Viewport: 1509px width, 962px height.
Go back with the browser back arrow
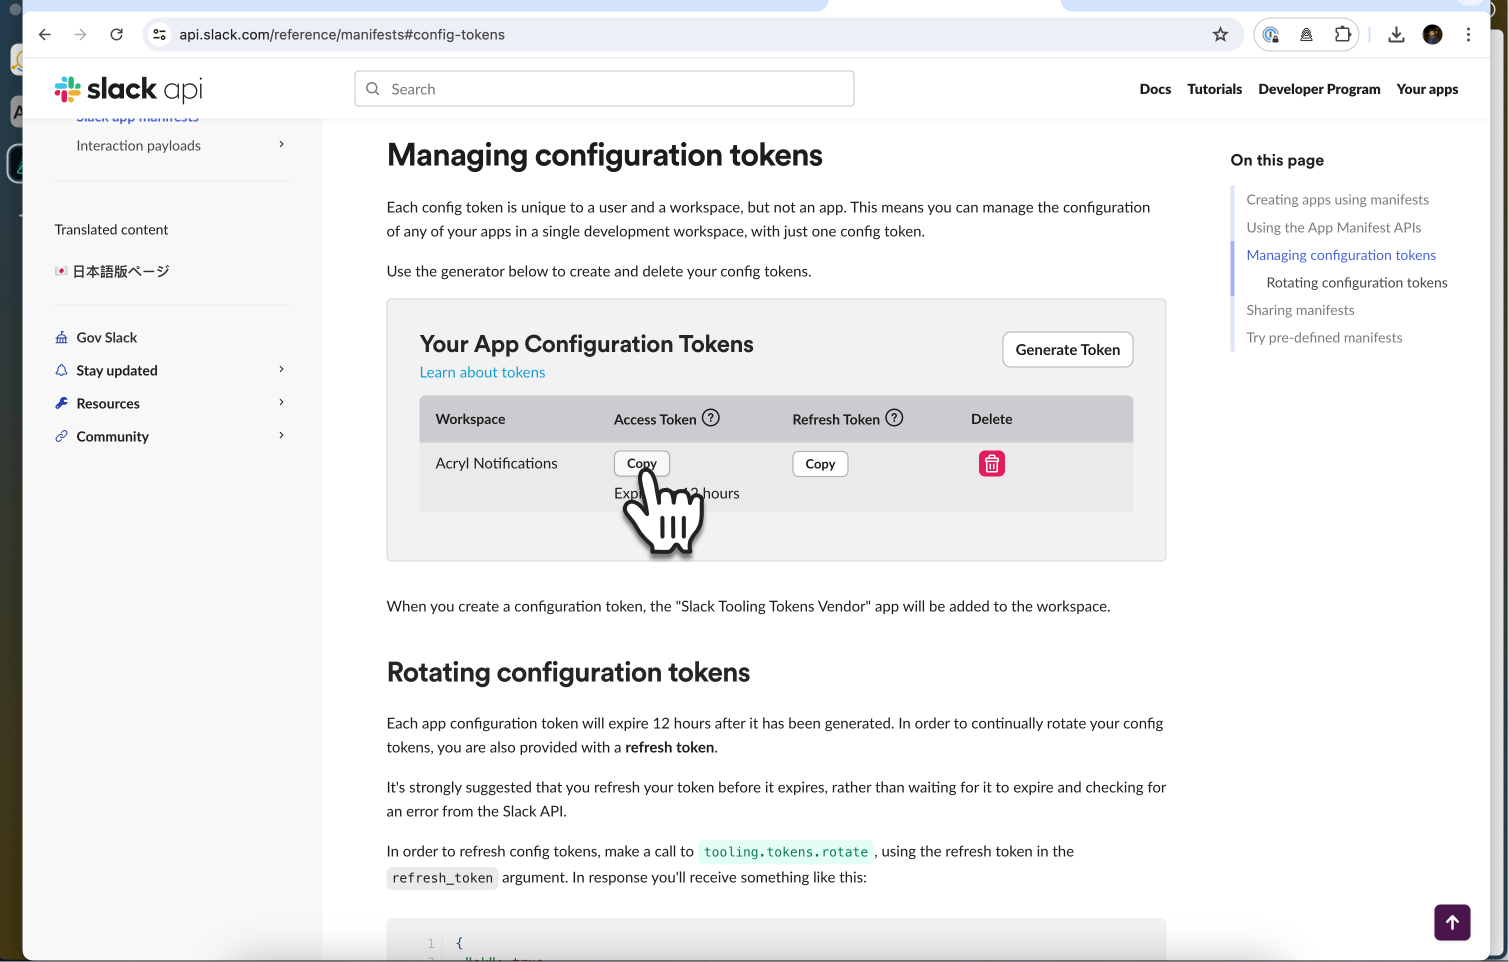point(45,34)
